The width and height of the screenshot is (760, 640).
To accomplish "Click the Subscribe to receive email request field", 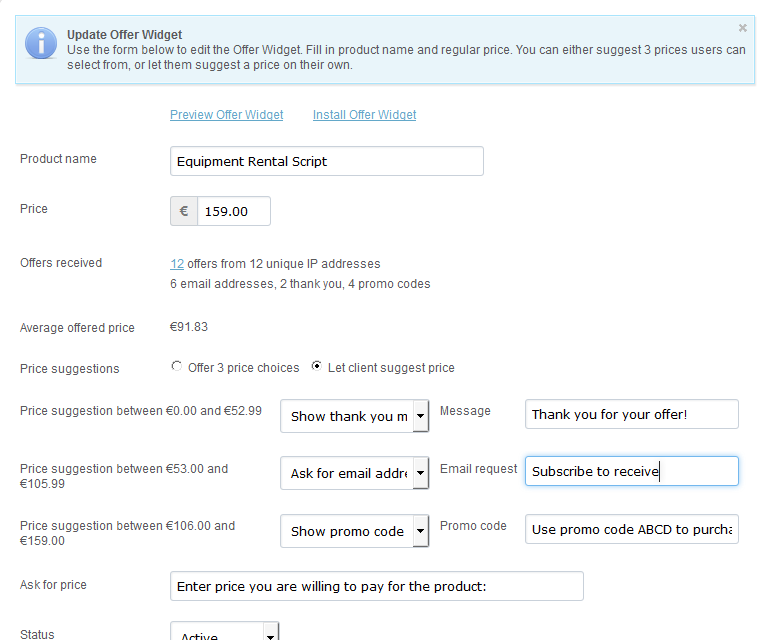I will coord(632,471).
